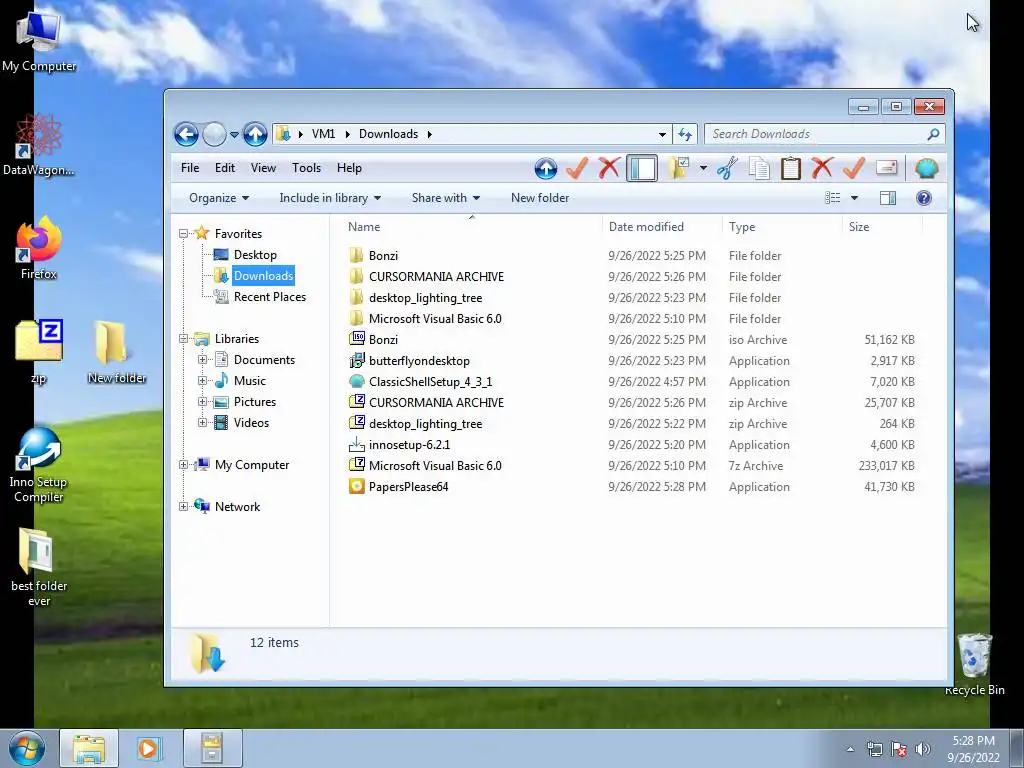Open the Edit menu
This screenshot has height=768, width=1024.
225,168
